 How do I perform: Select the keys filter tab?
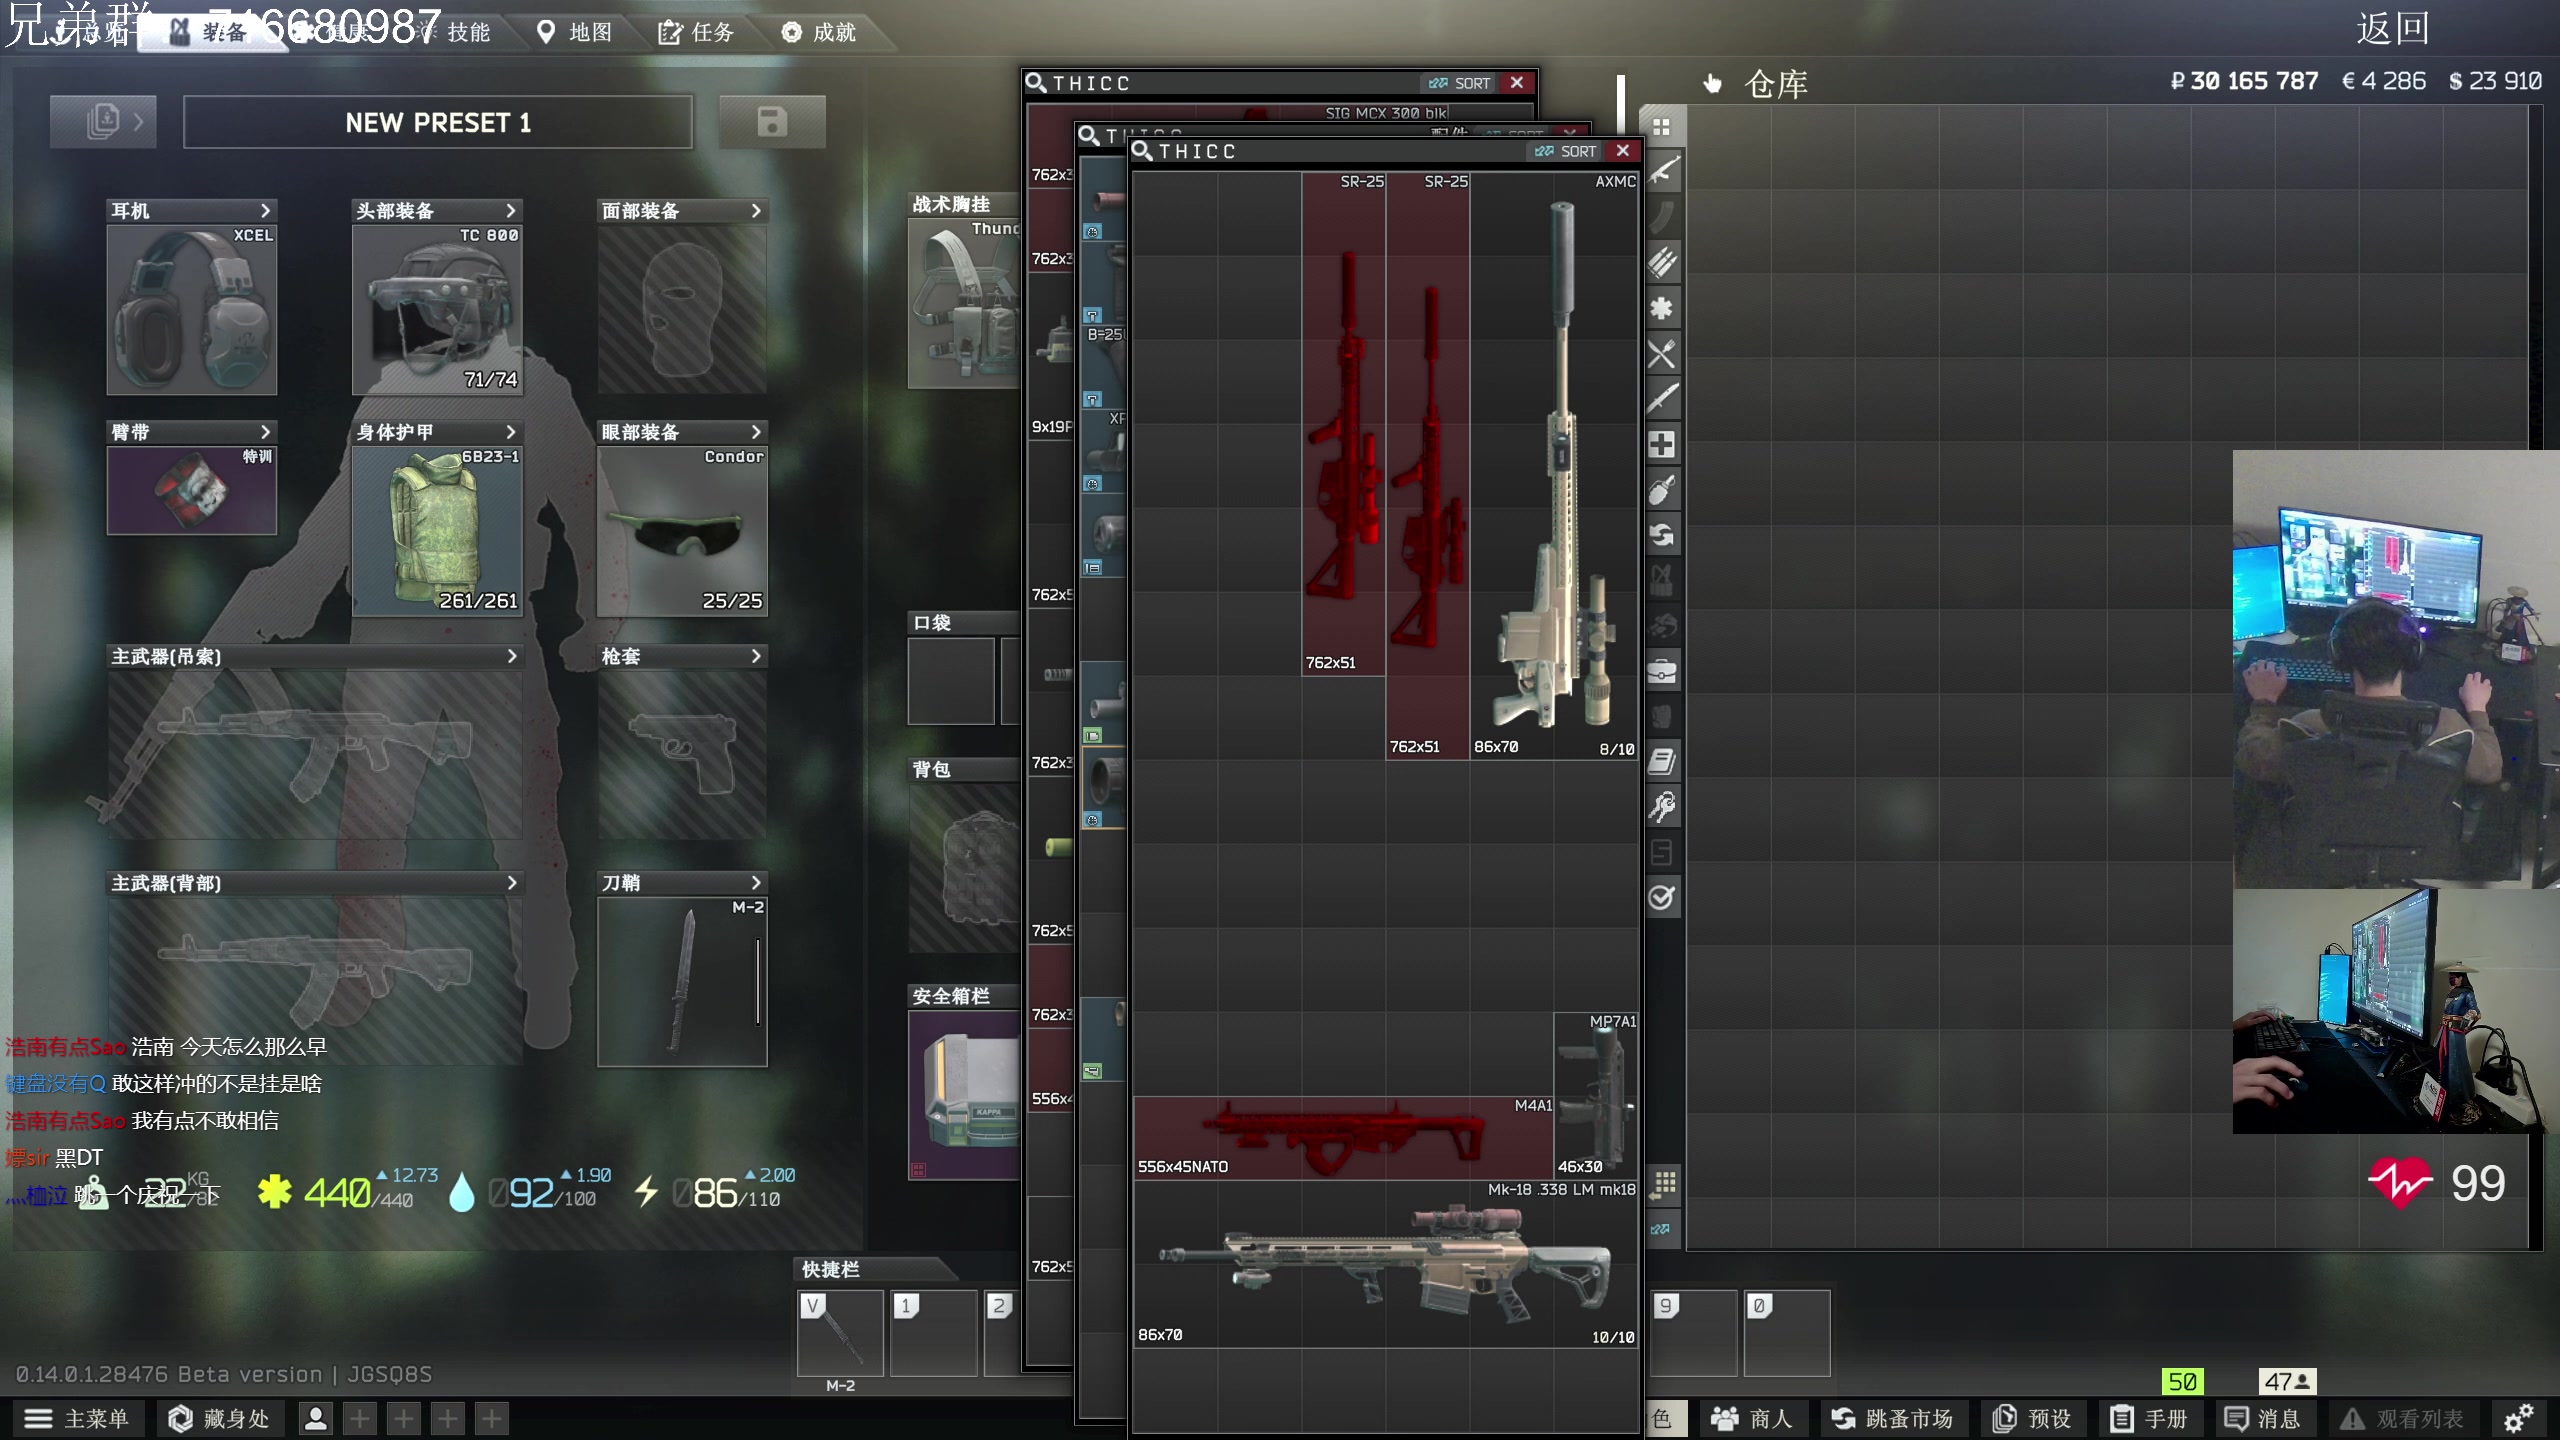pyautogui.click(x=1662, y=807)
